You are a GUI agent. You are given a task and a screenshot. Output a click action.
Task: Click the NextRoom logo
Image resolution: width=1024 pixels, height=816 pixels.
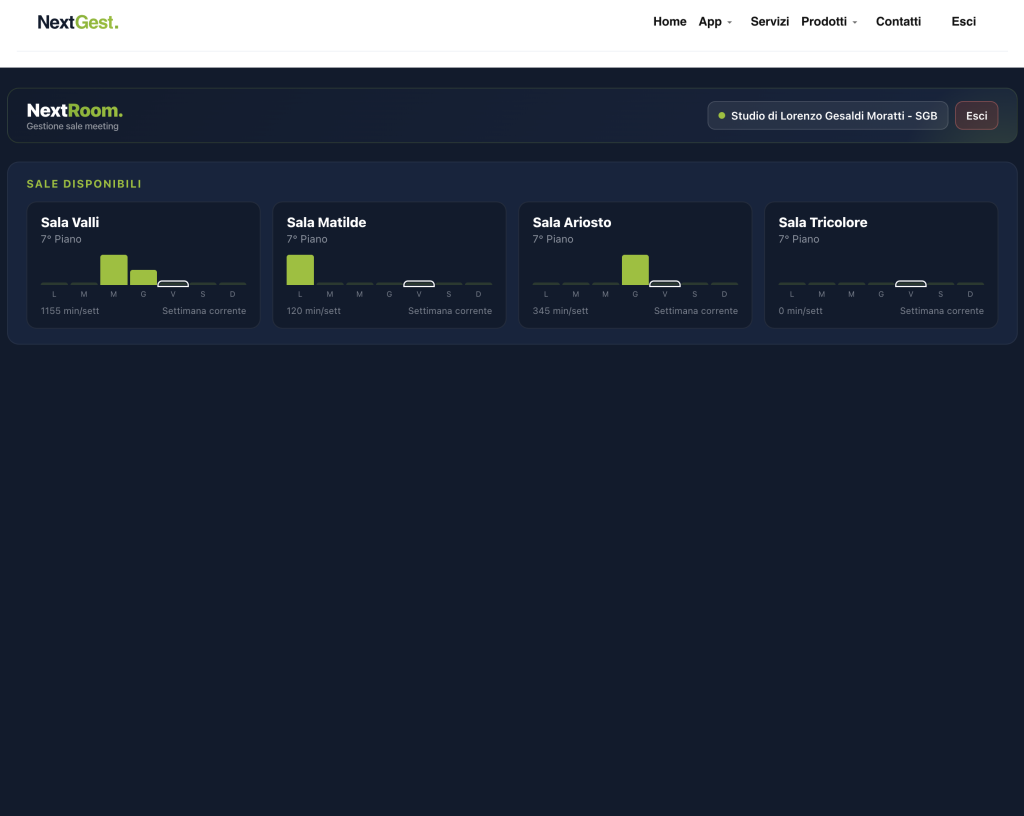[x=74, y=110]
